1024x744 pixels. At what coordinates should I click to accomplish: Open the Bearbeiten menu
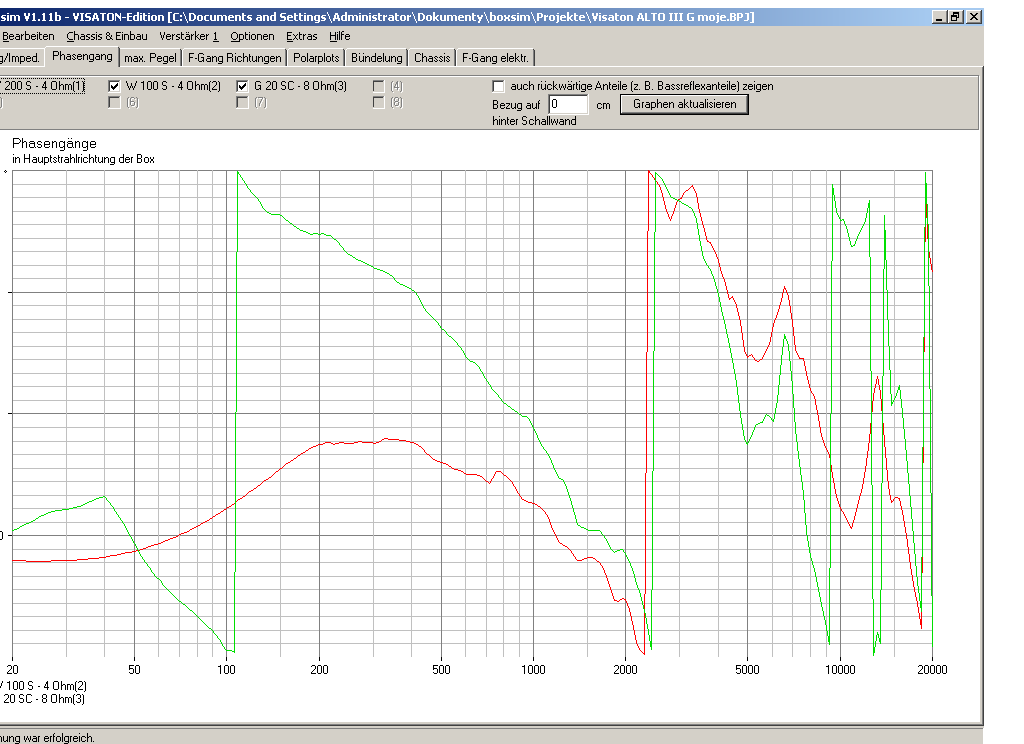(x=28, y=37)
